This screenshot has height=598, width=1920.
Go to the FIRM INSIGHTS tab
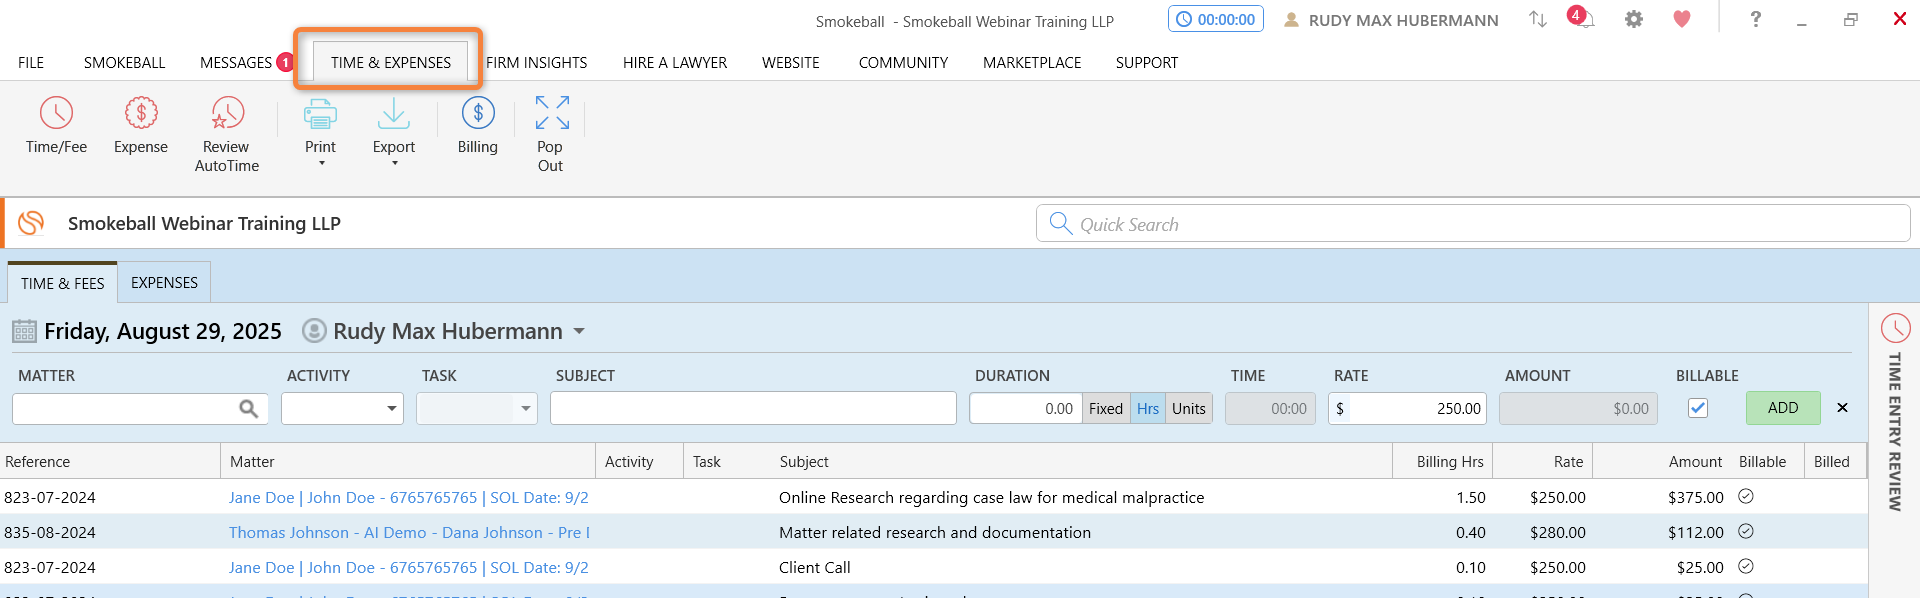537,62
